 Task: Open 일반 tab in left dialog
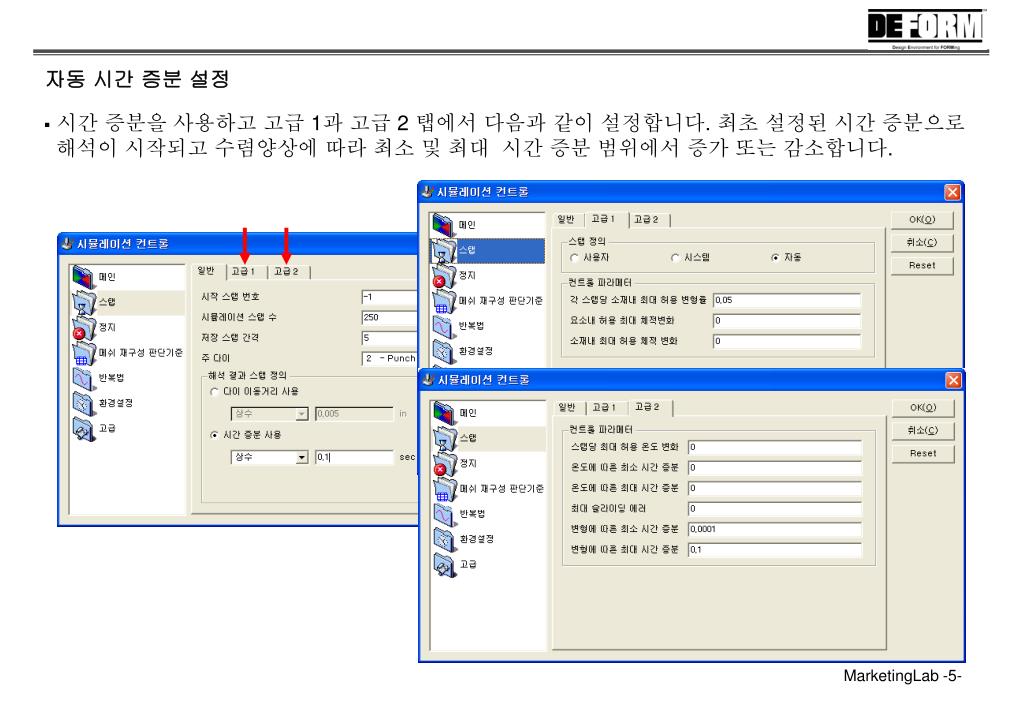point(206,271)
